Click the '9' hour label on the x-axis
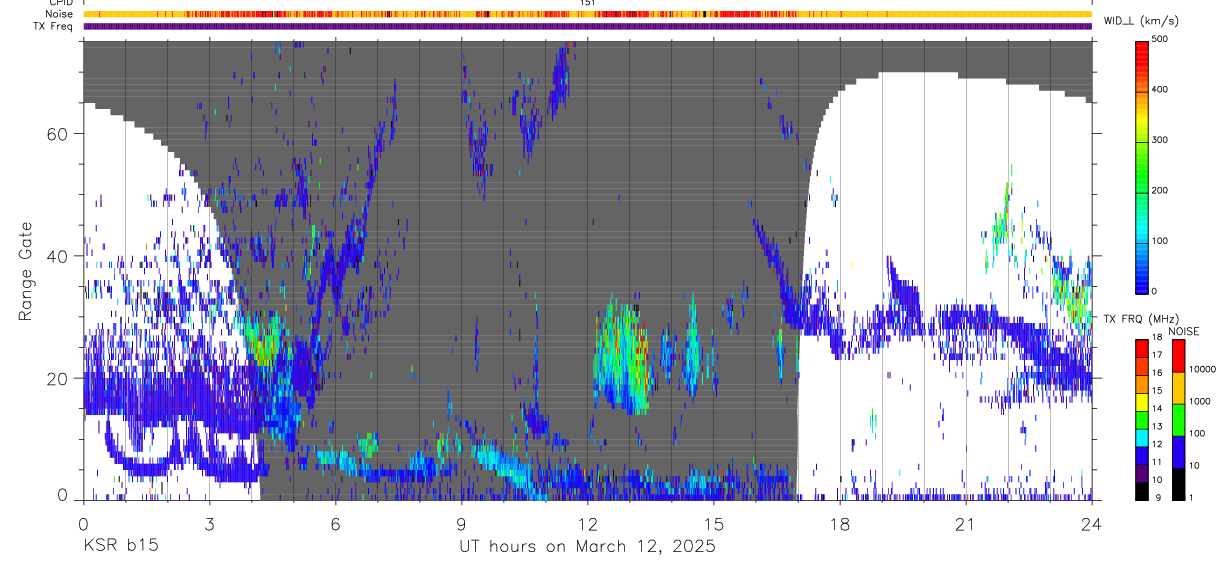 point(461,522)
